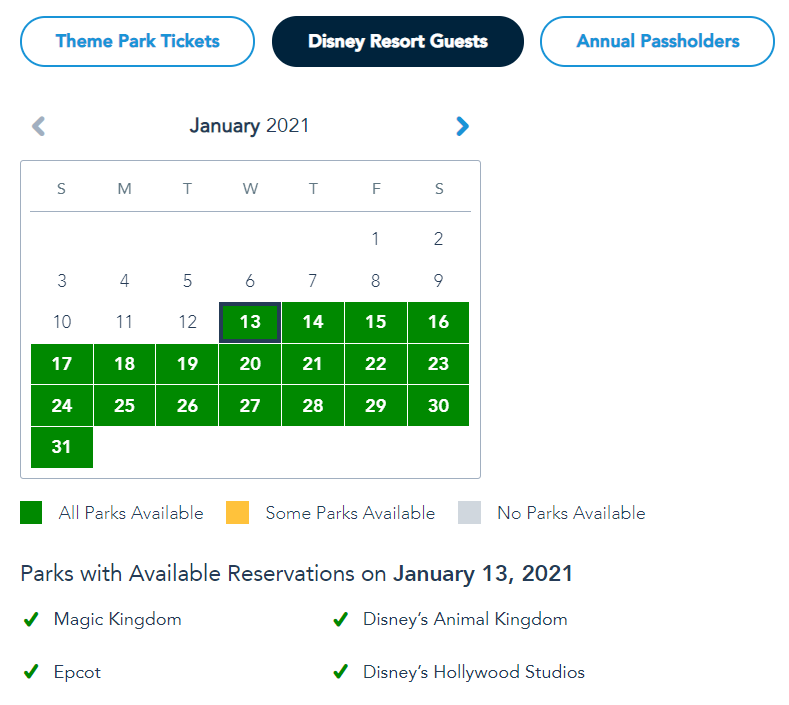789x705 pixels.
Task: Pick January 20 on the calendar
Action: (250, 364)
